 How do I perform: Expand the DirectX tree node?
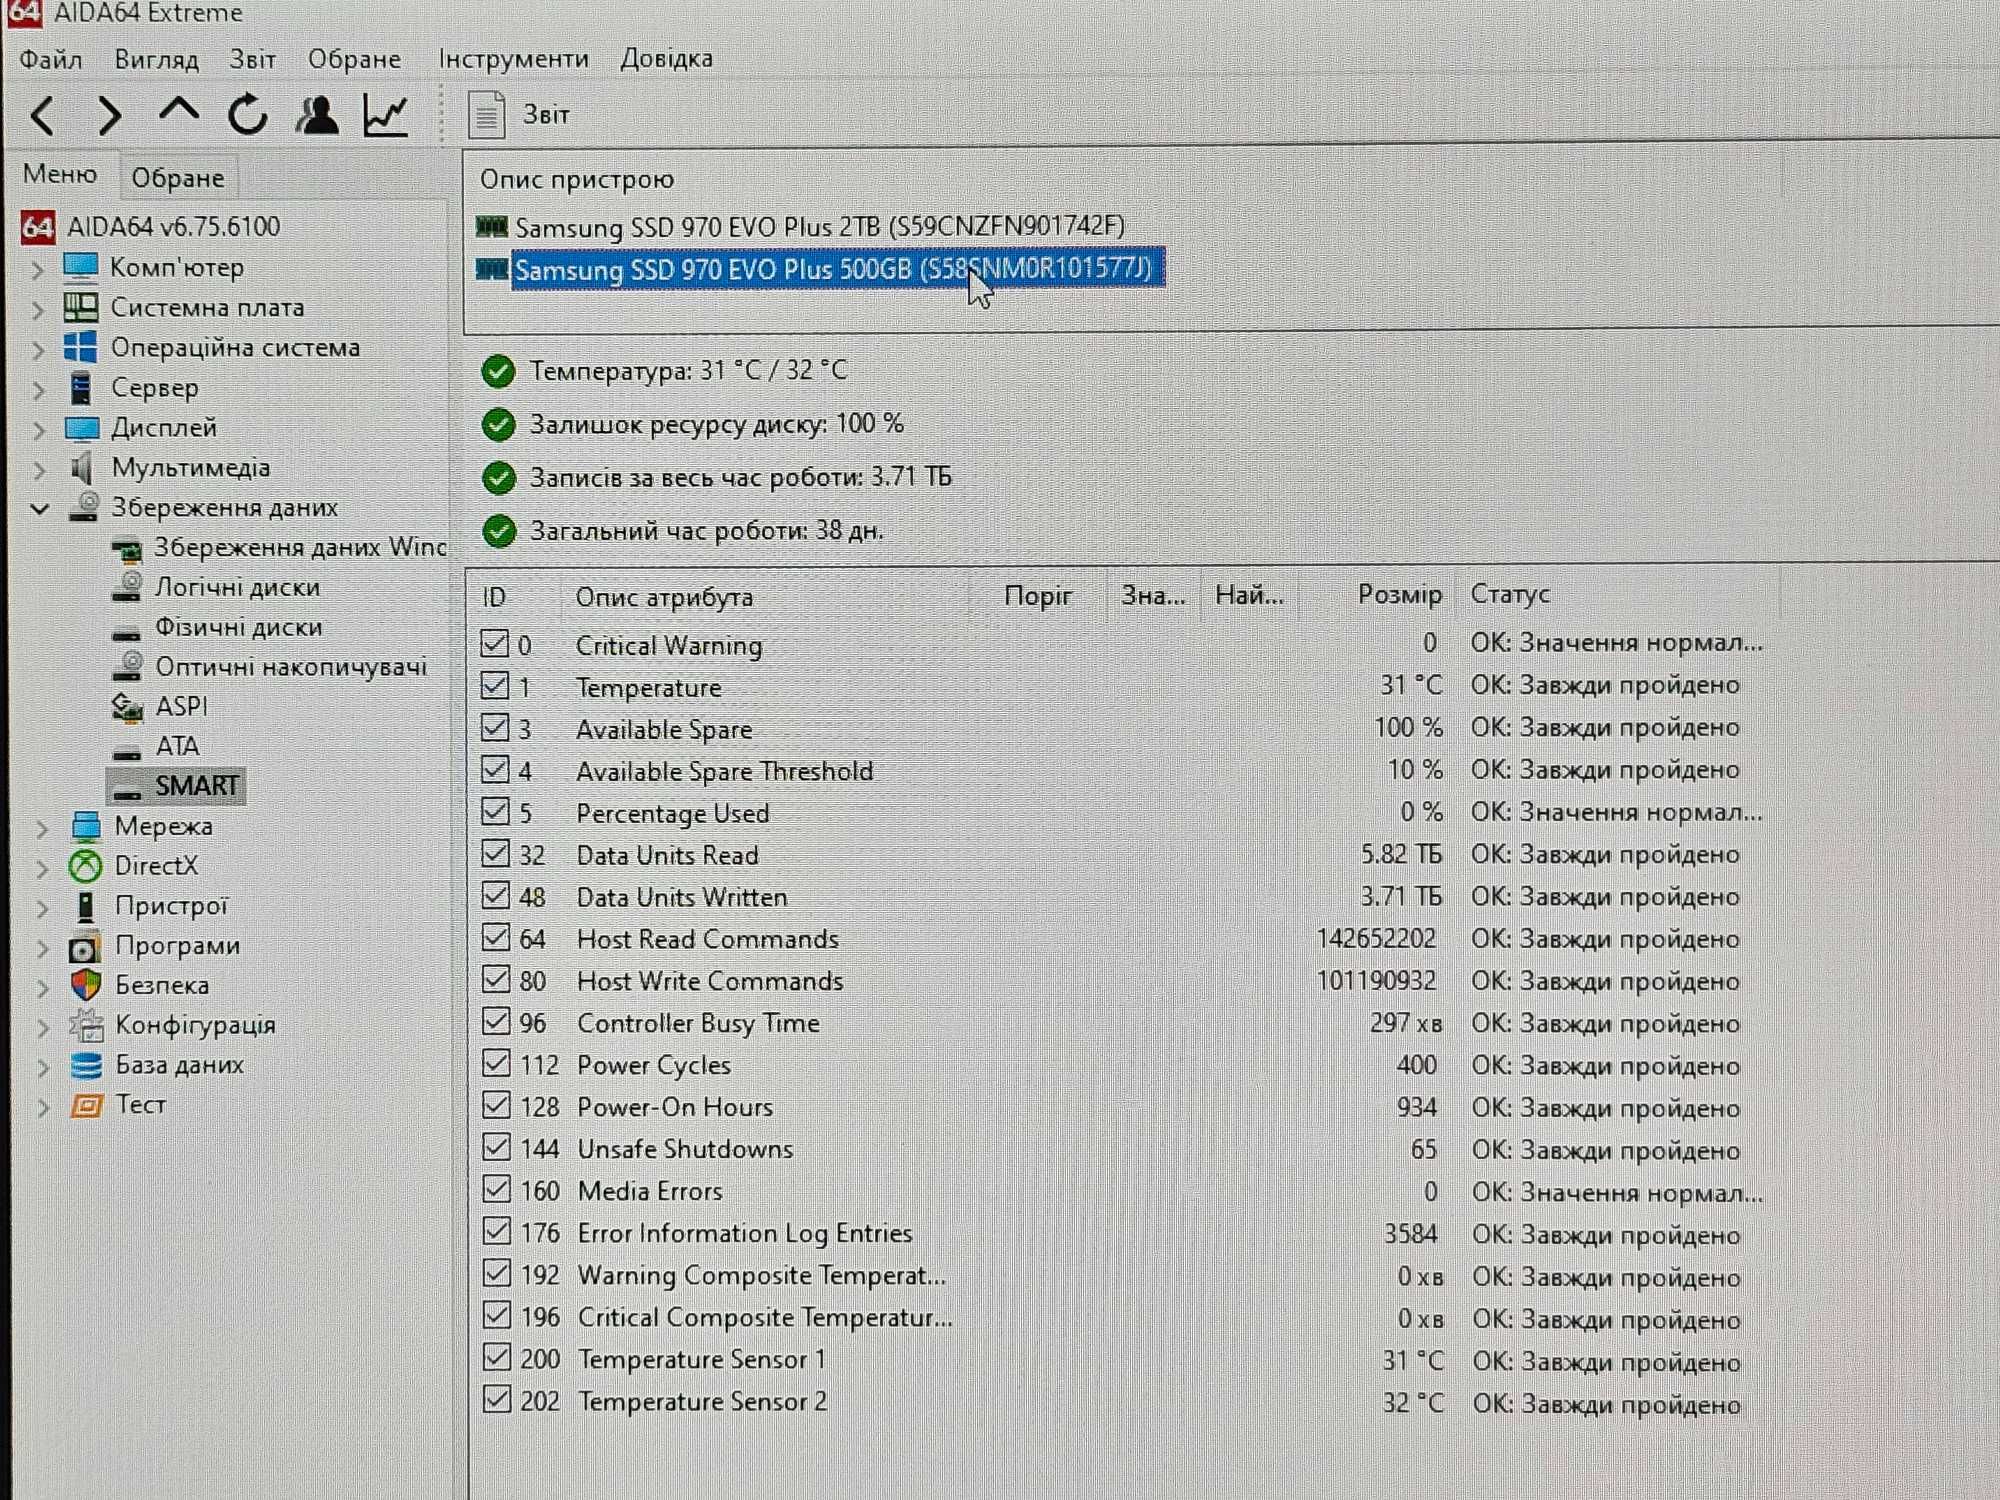[x=42, y=869]
